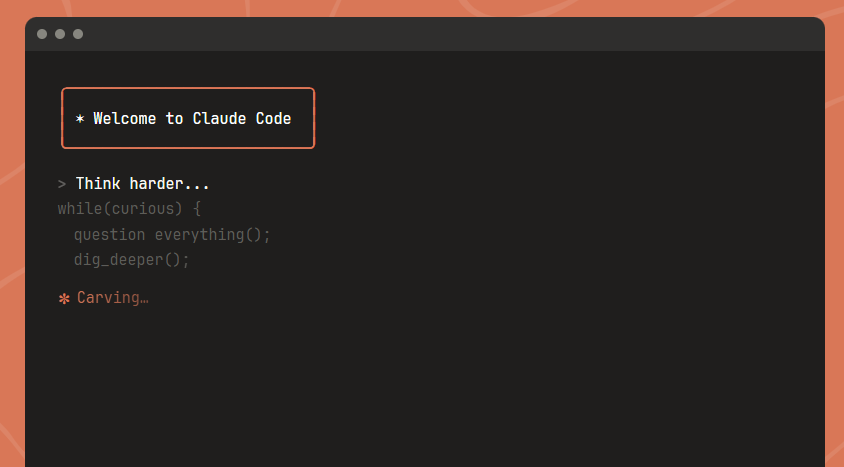This screenshot has height=467, width=844.
Task: Click the orange spinner asterisk beside Carving
Action: point(64,298)
